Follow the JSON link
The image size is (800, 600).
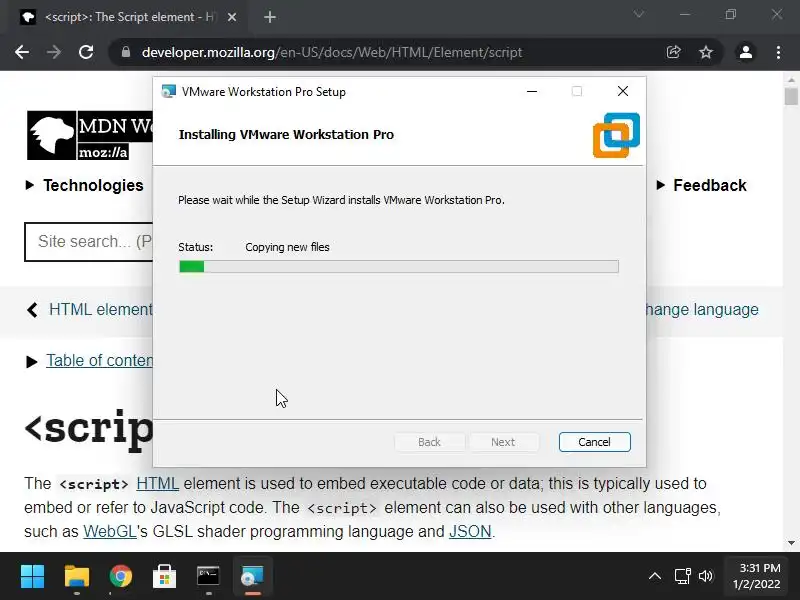470,531
